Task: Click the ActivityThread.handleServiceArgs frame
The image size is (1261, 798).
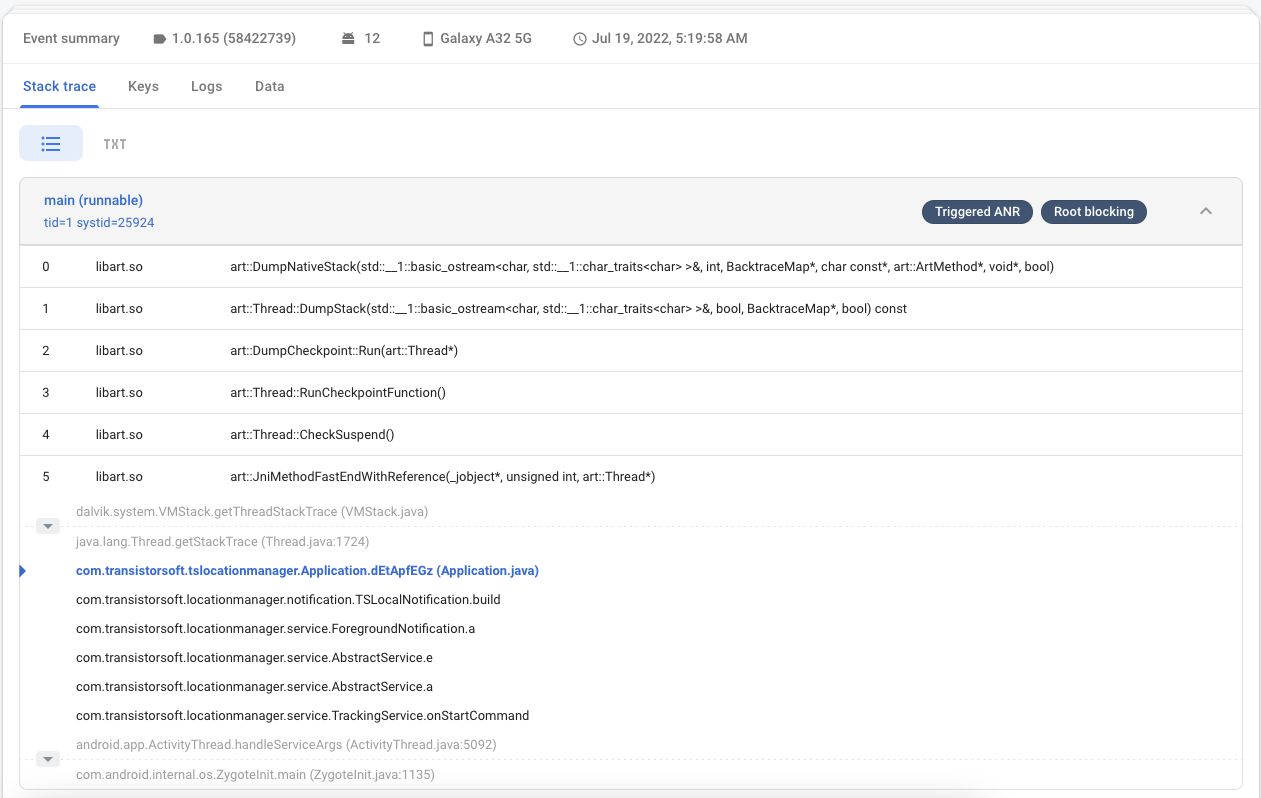Action: [x=286, y=745]
